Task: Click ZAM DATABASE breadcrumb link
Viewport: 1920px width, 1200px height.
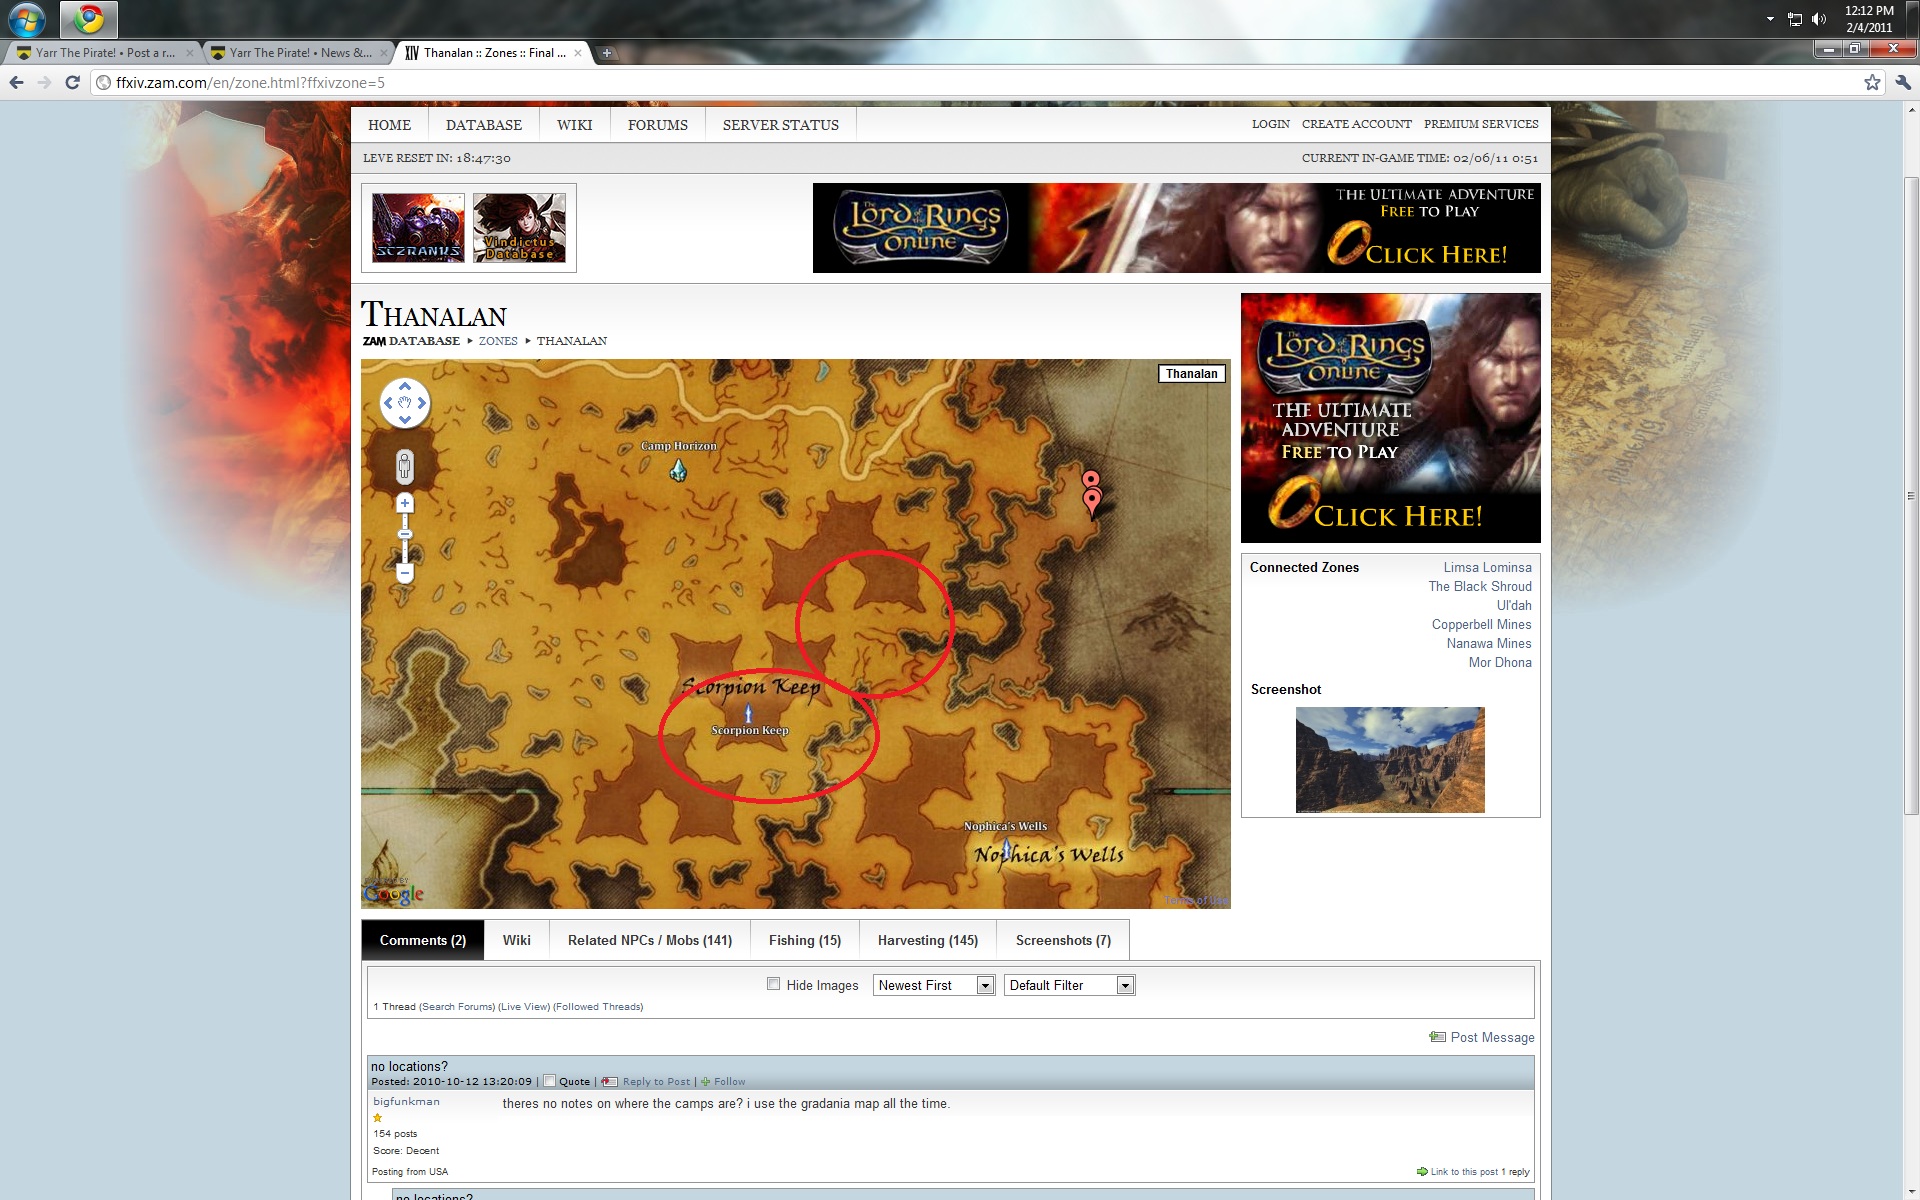Action: pyautogui.click(x=411, y=341)
